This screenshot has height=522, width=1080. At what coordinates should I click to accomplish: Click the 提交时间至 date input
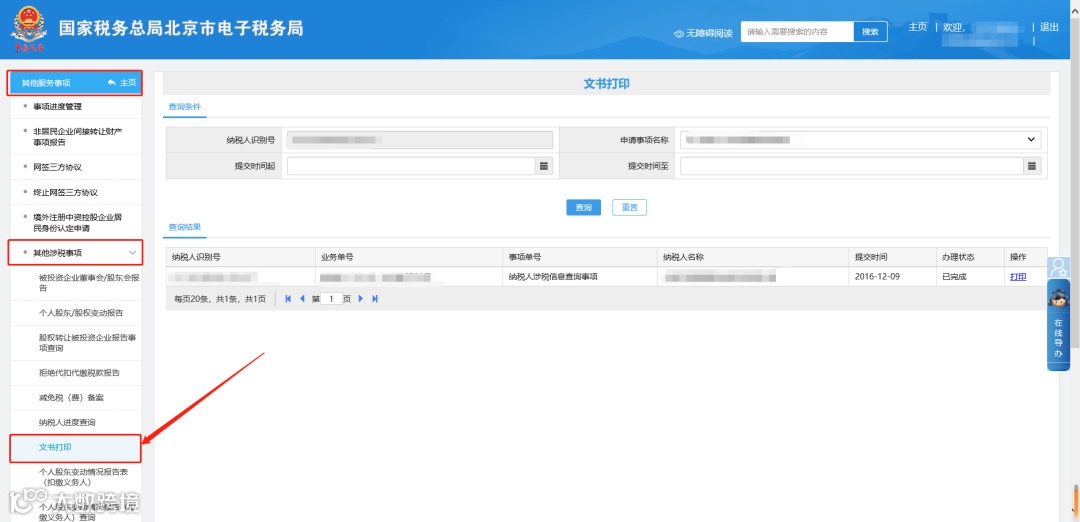pos(852,166)
